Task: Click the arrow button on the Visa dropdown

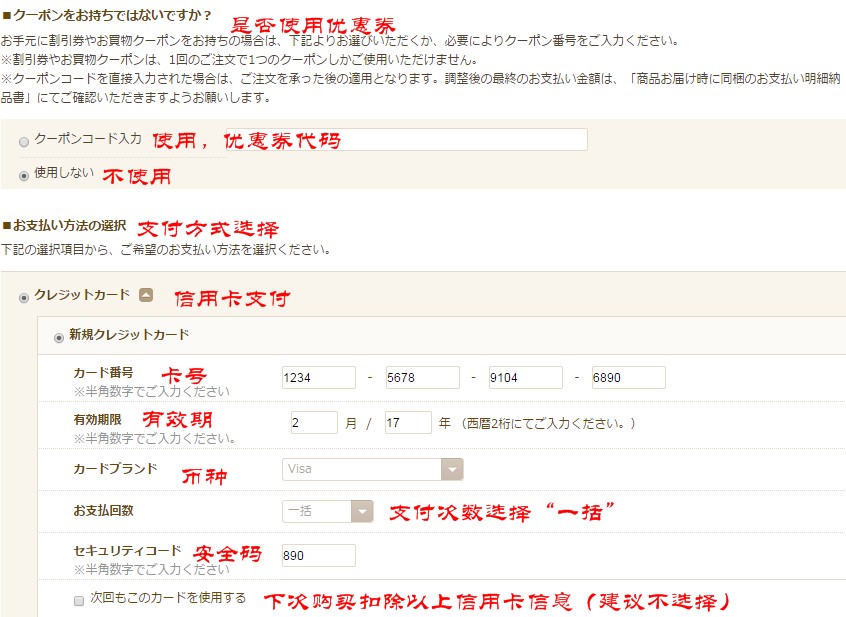Action: 452,470
